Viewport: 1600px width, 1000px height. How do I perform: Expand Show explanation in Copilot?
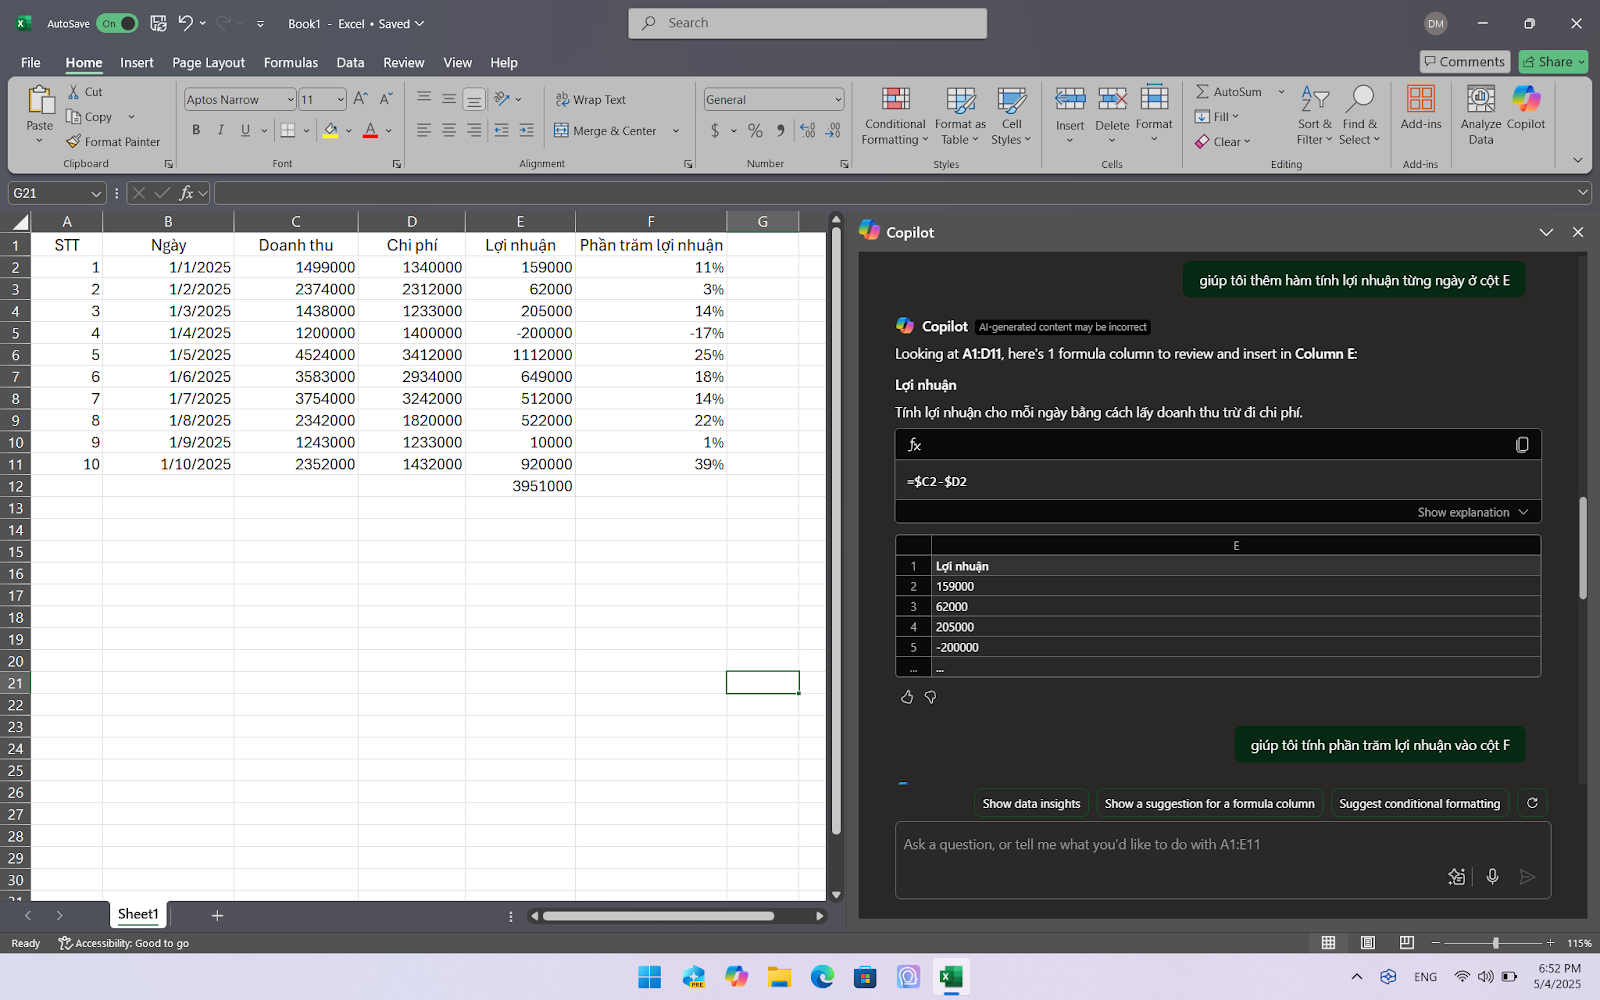(1472, 512)
